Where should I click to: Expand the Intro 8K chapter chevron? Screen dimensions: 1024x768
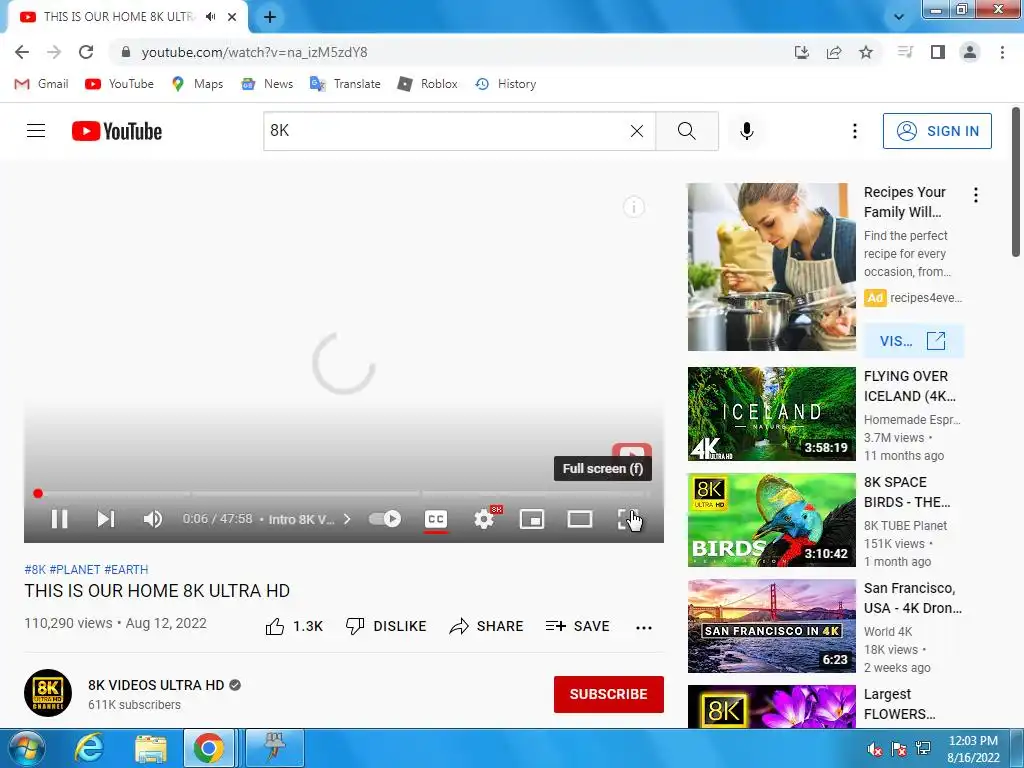pos(347,519)
